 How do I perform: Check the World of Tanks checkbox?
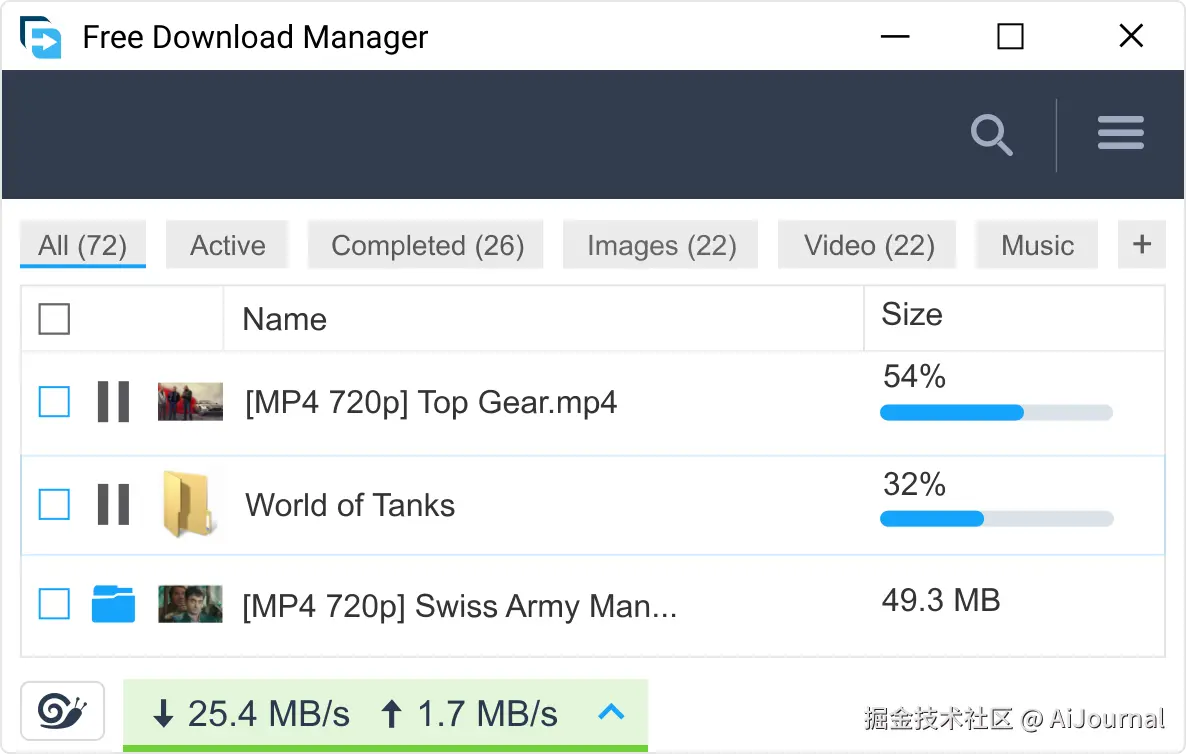click(54, 504)
